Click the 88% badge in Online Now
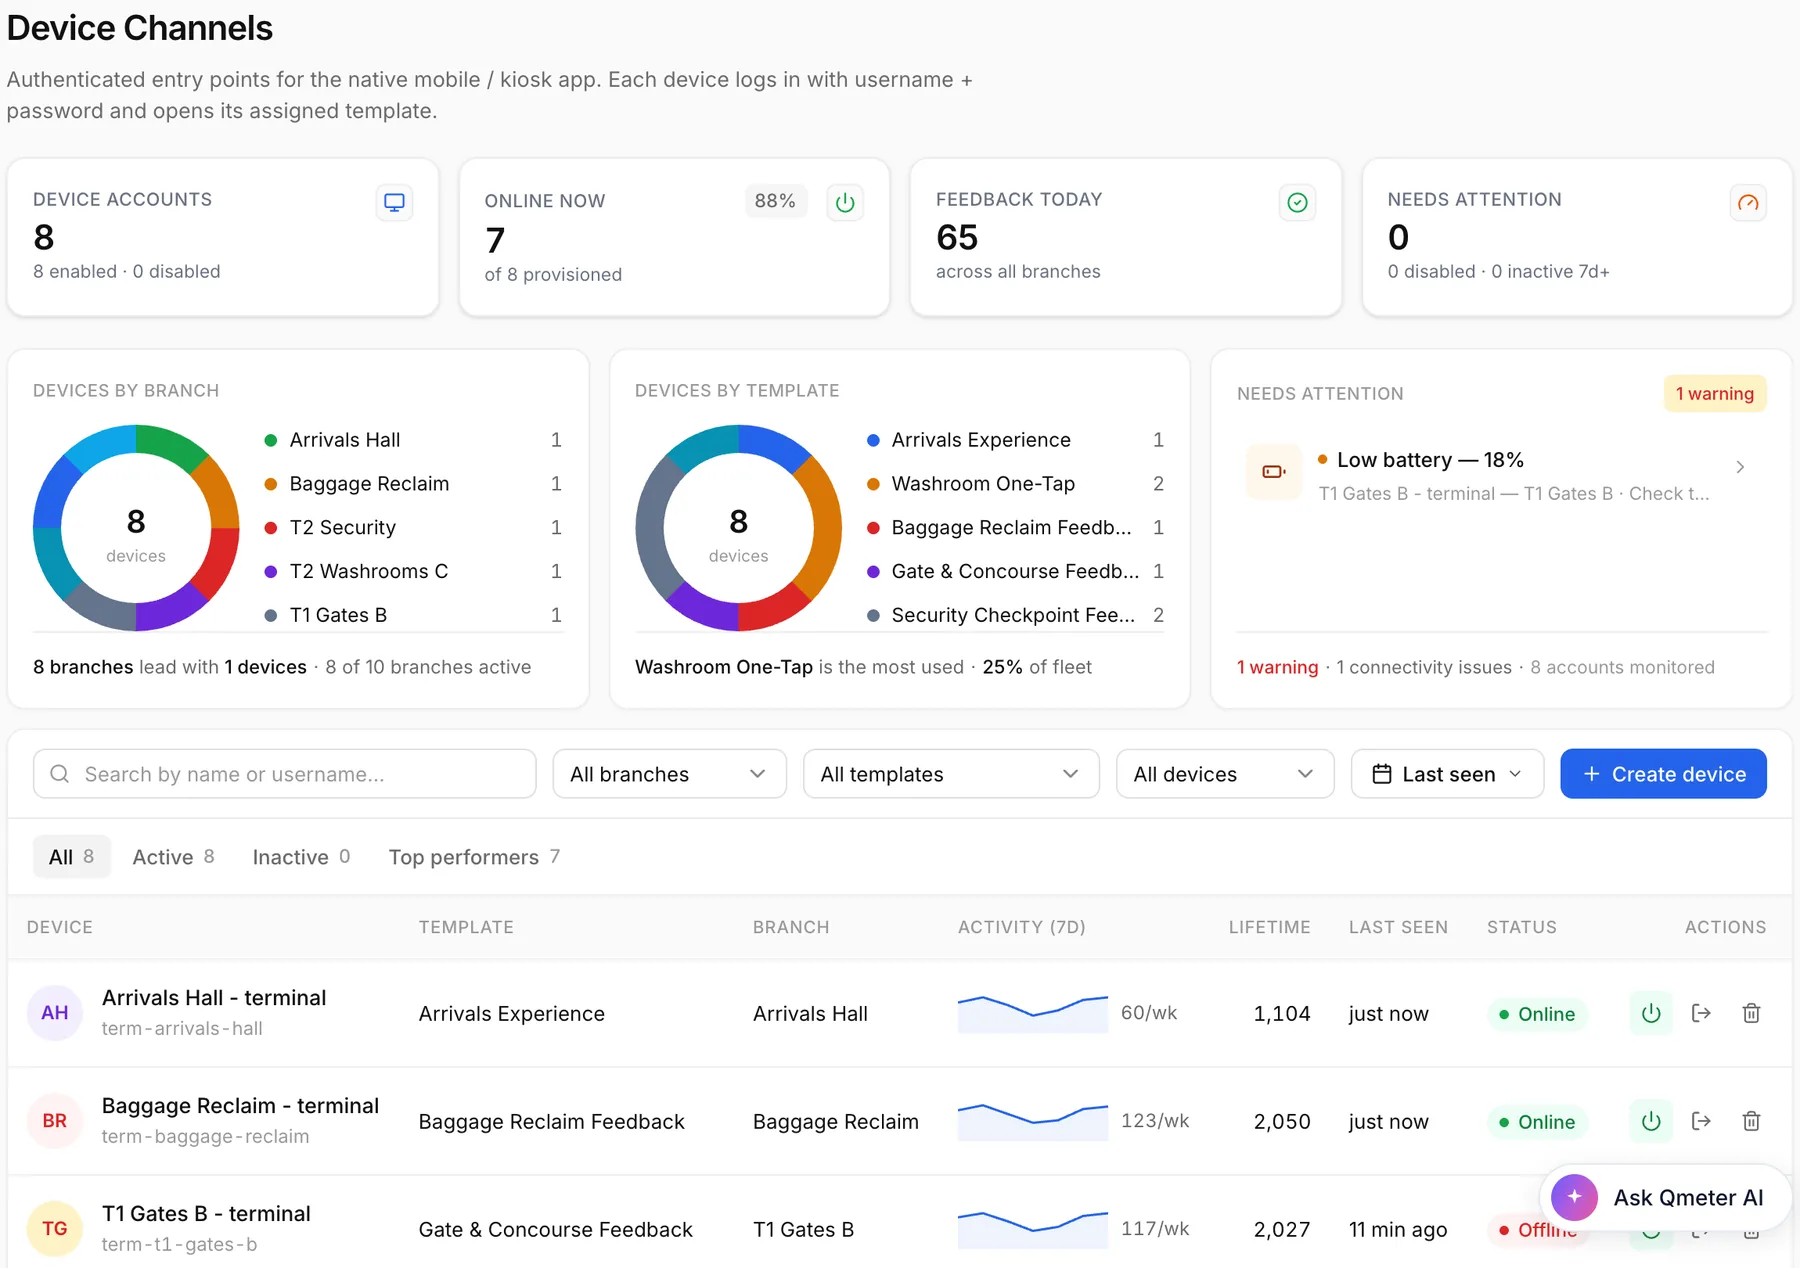This screenshot has width=1800, height=1268. [775, 201]
